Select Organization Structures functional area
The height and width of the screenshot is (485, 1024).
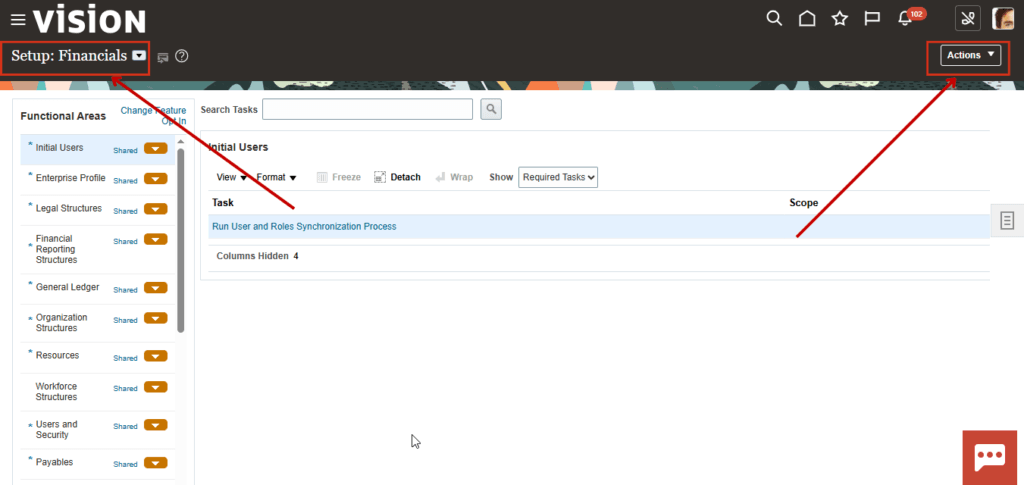click(61, 322)
